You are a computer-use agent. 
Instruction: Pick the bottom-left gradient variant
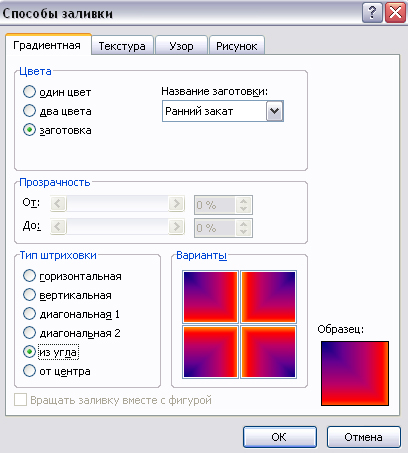tap(210, 352)
